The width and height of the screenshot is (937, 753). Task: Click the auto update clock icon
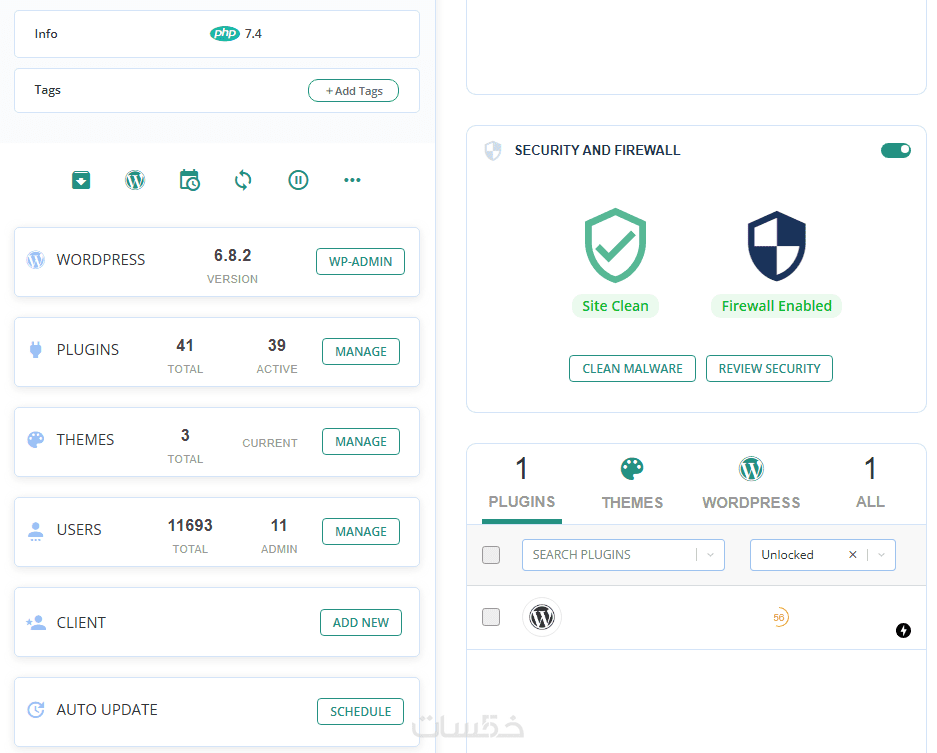36,709
